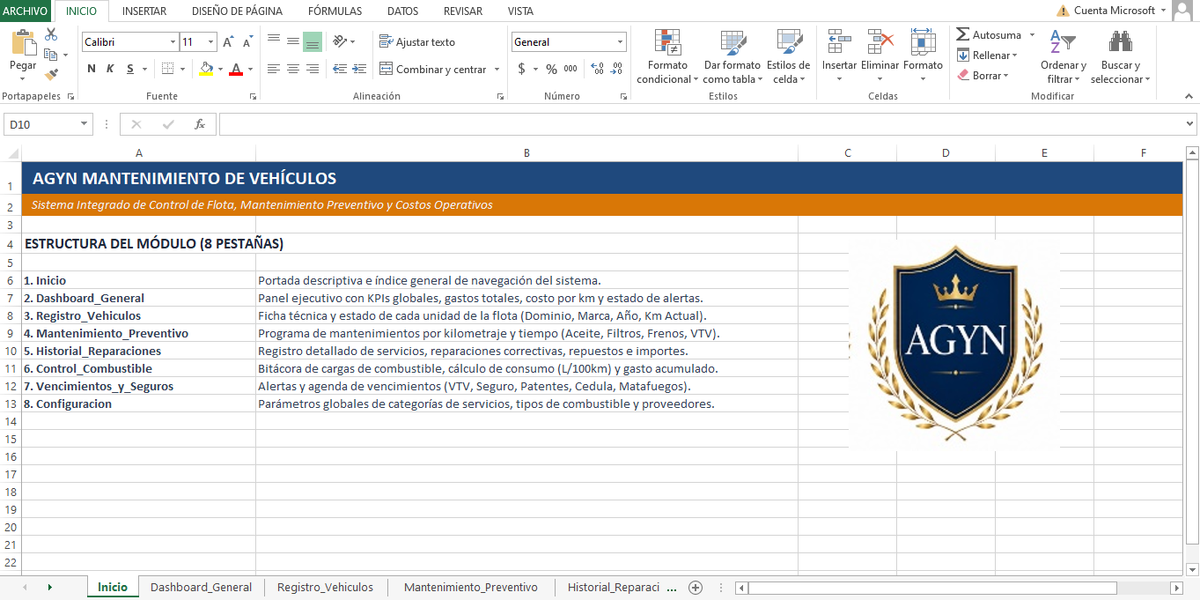This screenshot has width=1200, height=600.
Task: Increase font size with enlarge A icon
Action: tap(228, 42)
